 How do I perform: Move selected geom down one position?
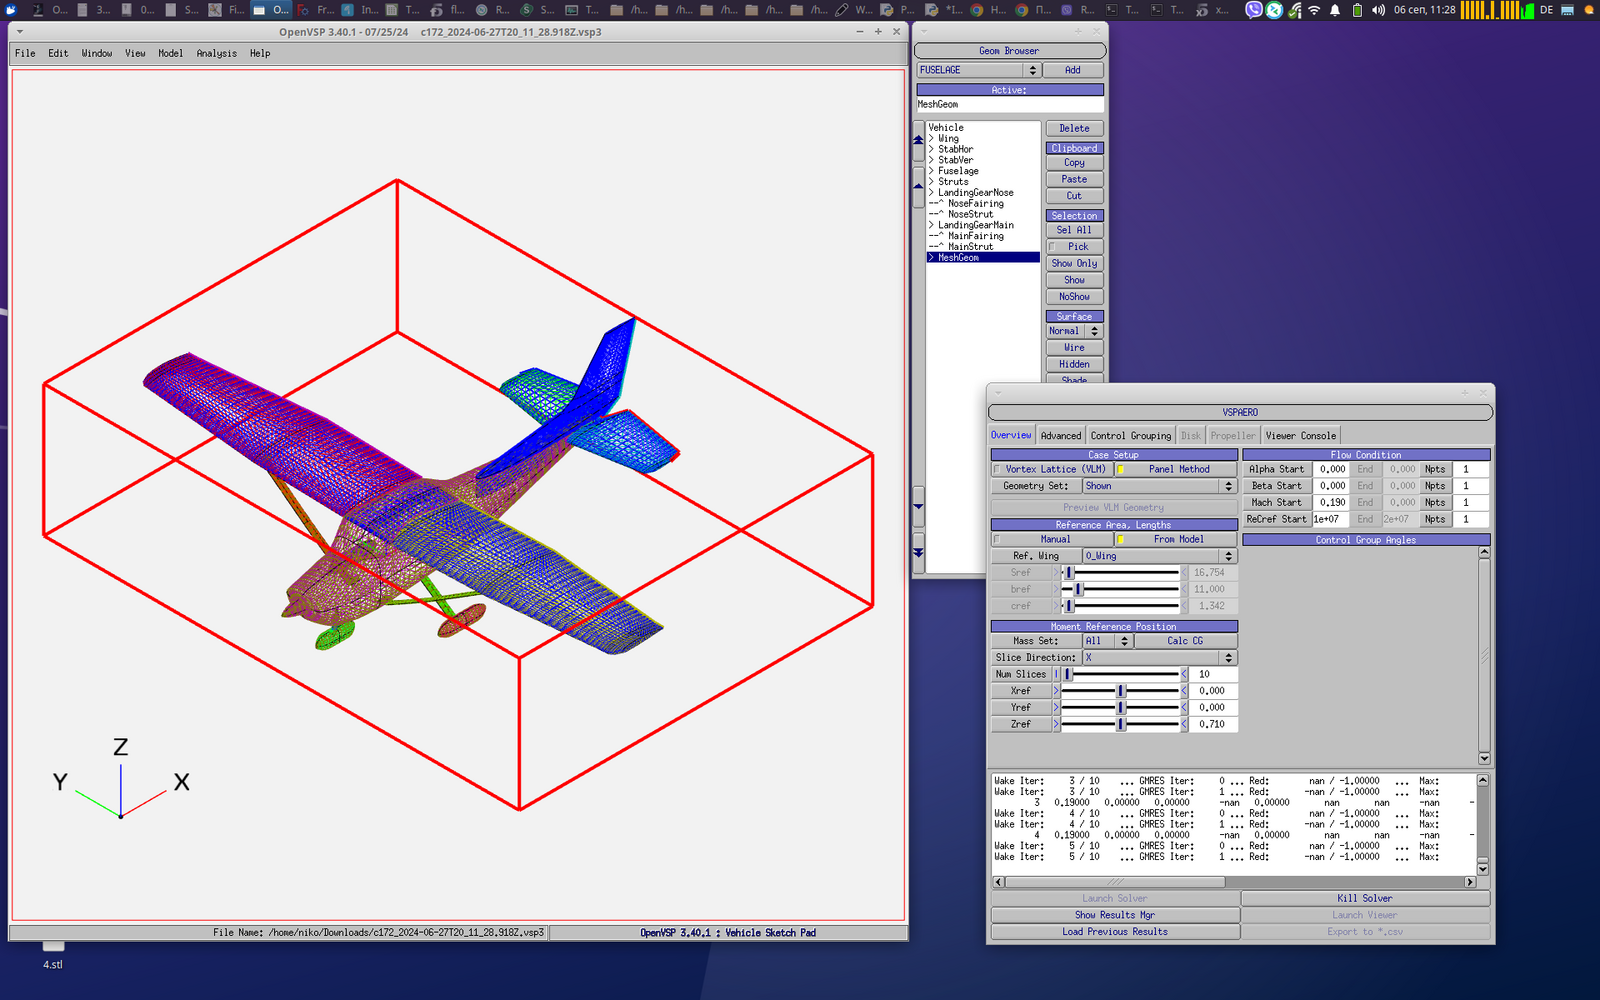[x=918, y=507]
